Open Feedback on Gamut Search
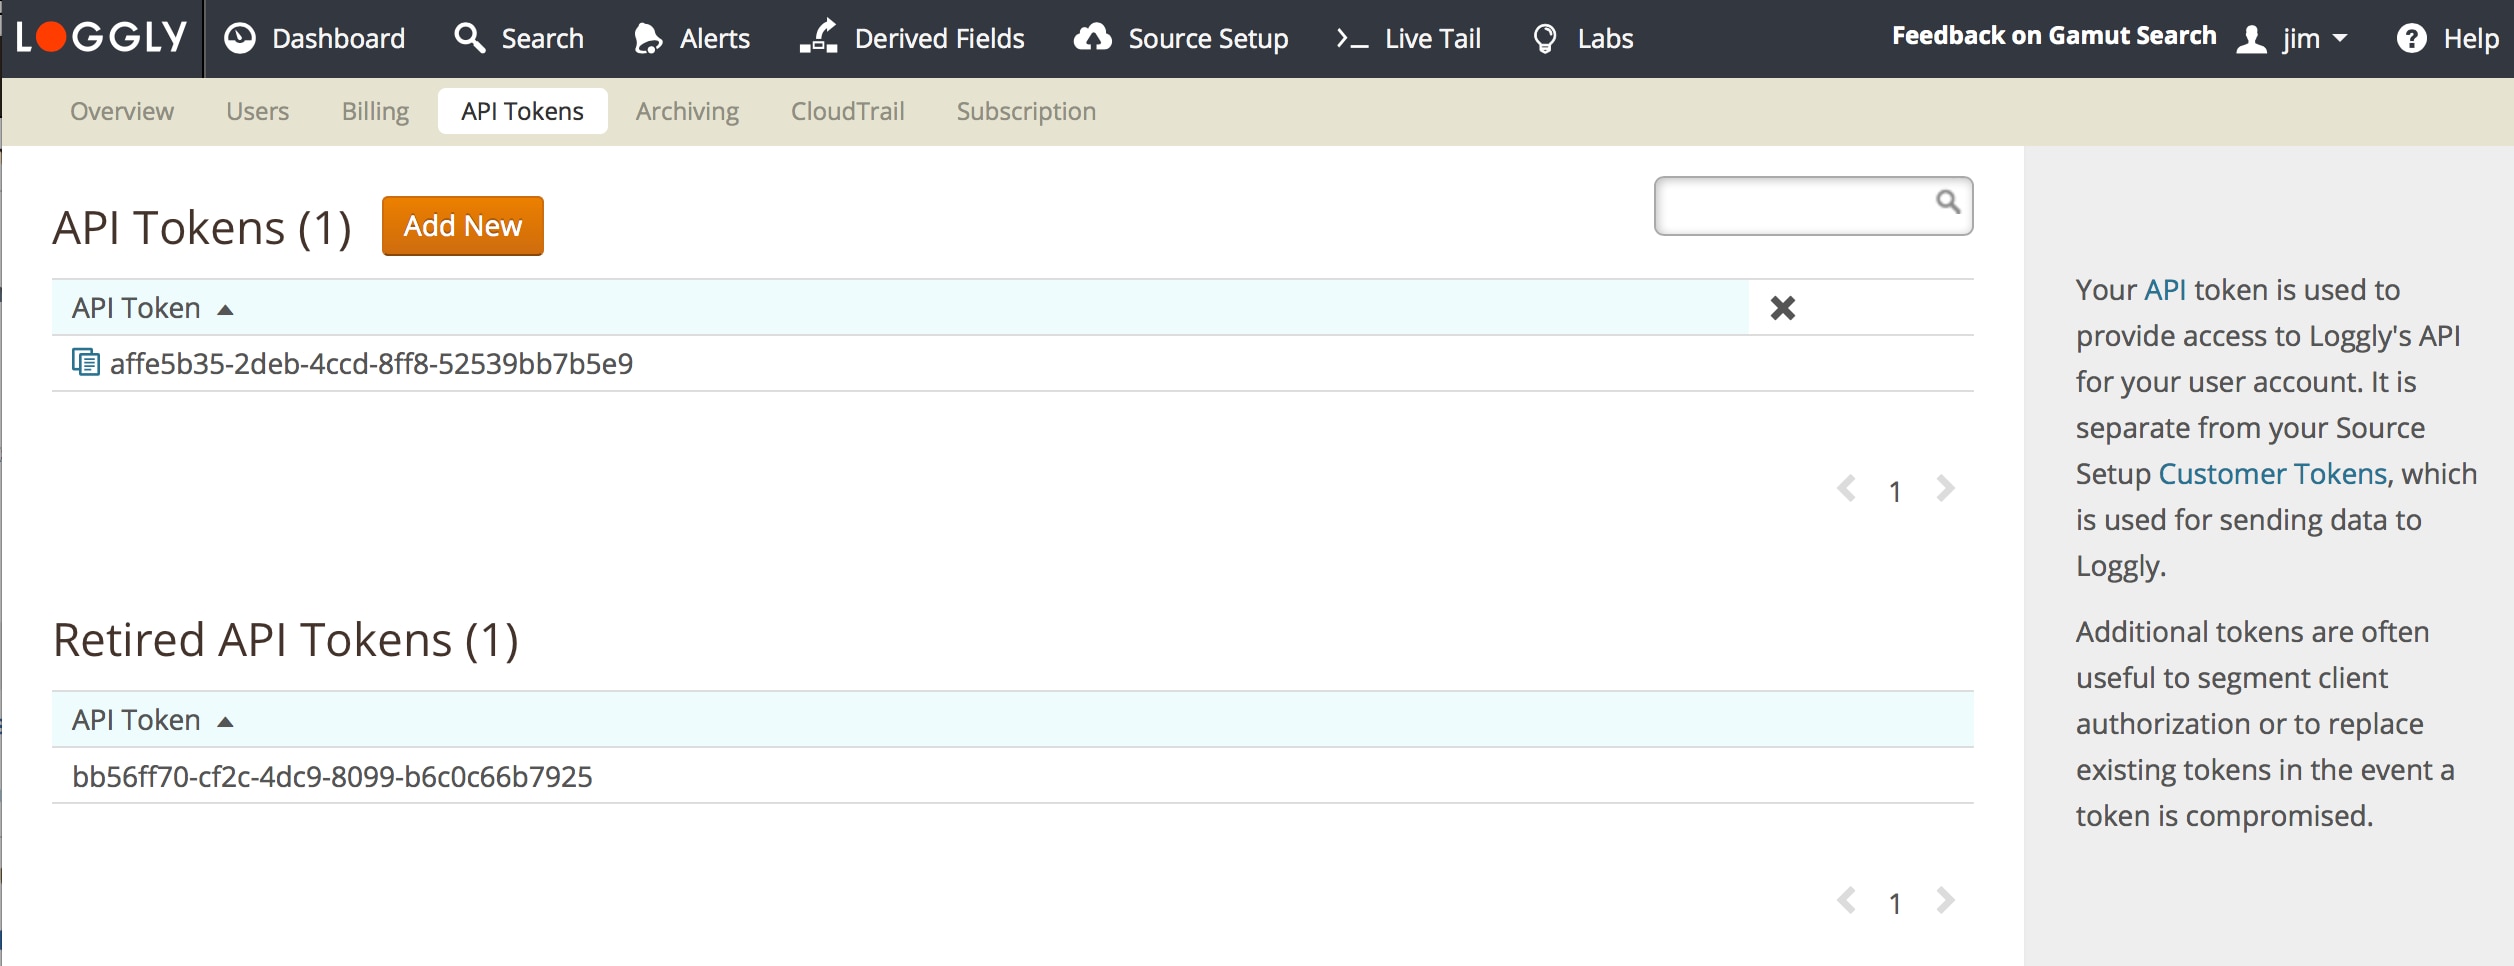This screenshot has width=2514, height=966. [2053, 36]
